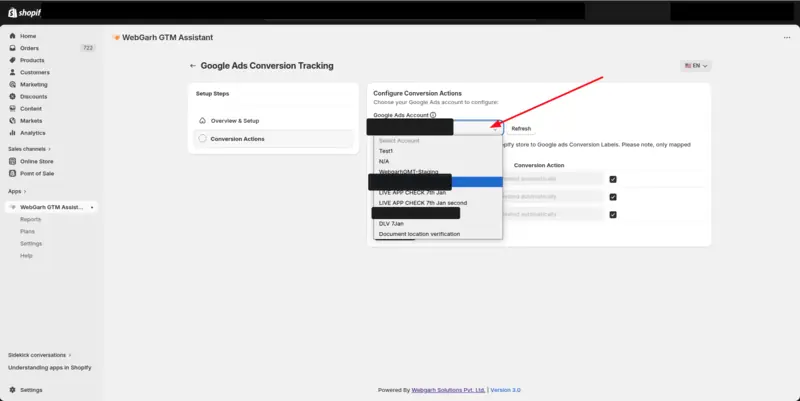Image resolution: width=800 pixels, height=401 pixels.
Task: Click the first conversion action input field
Action: [x=553, y=179]
